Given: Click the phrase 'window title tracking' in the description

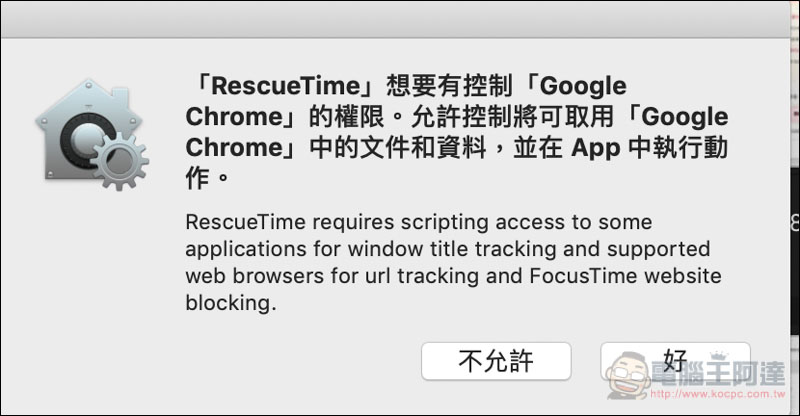Looking at the screenshot, I should (453, 249).
